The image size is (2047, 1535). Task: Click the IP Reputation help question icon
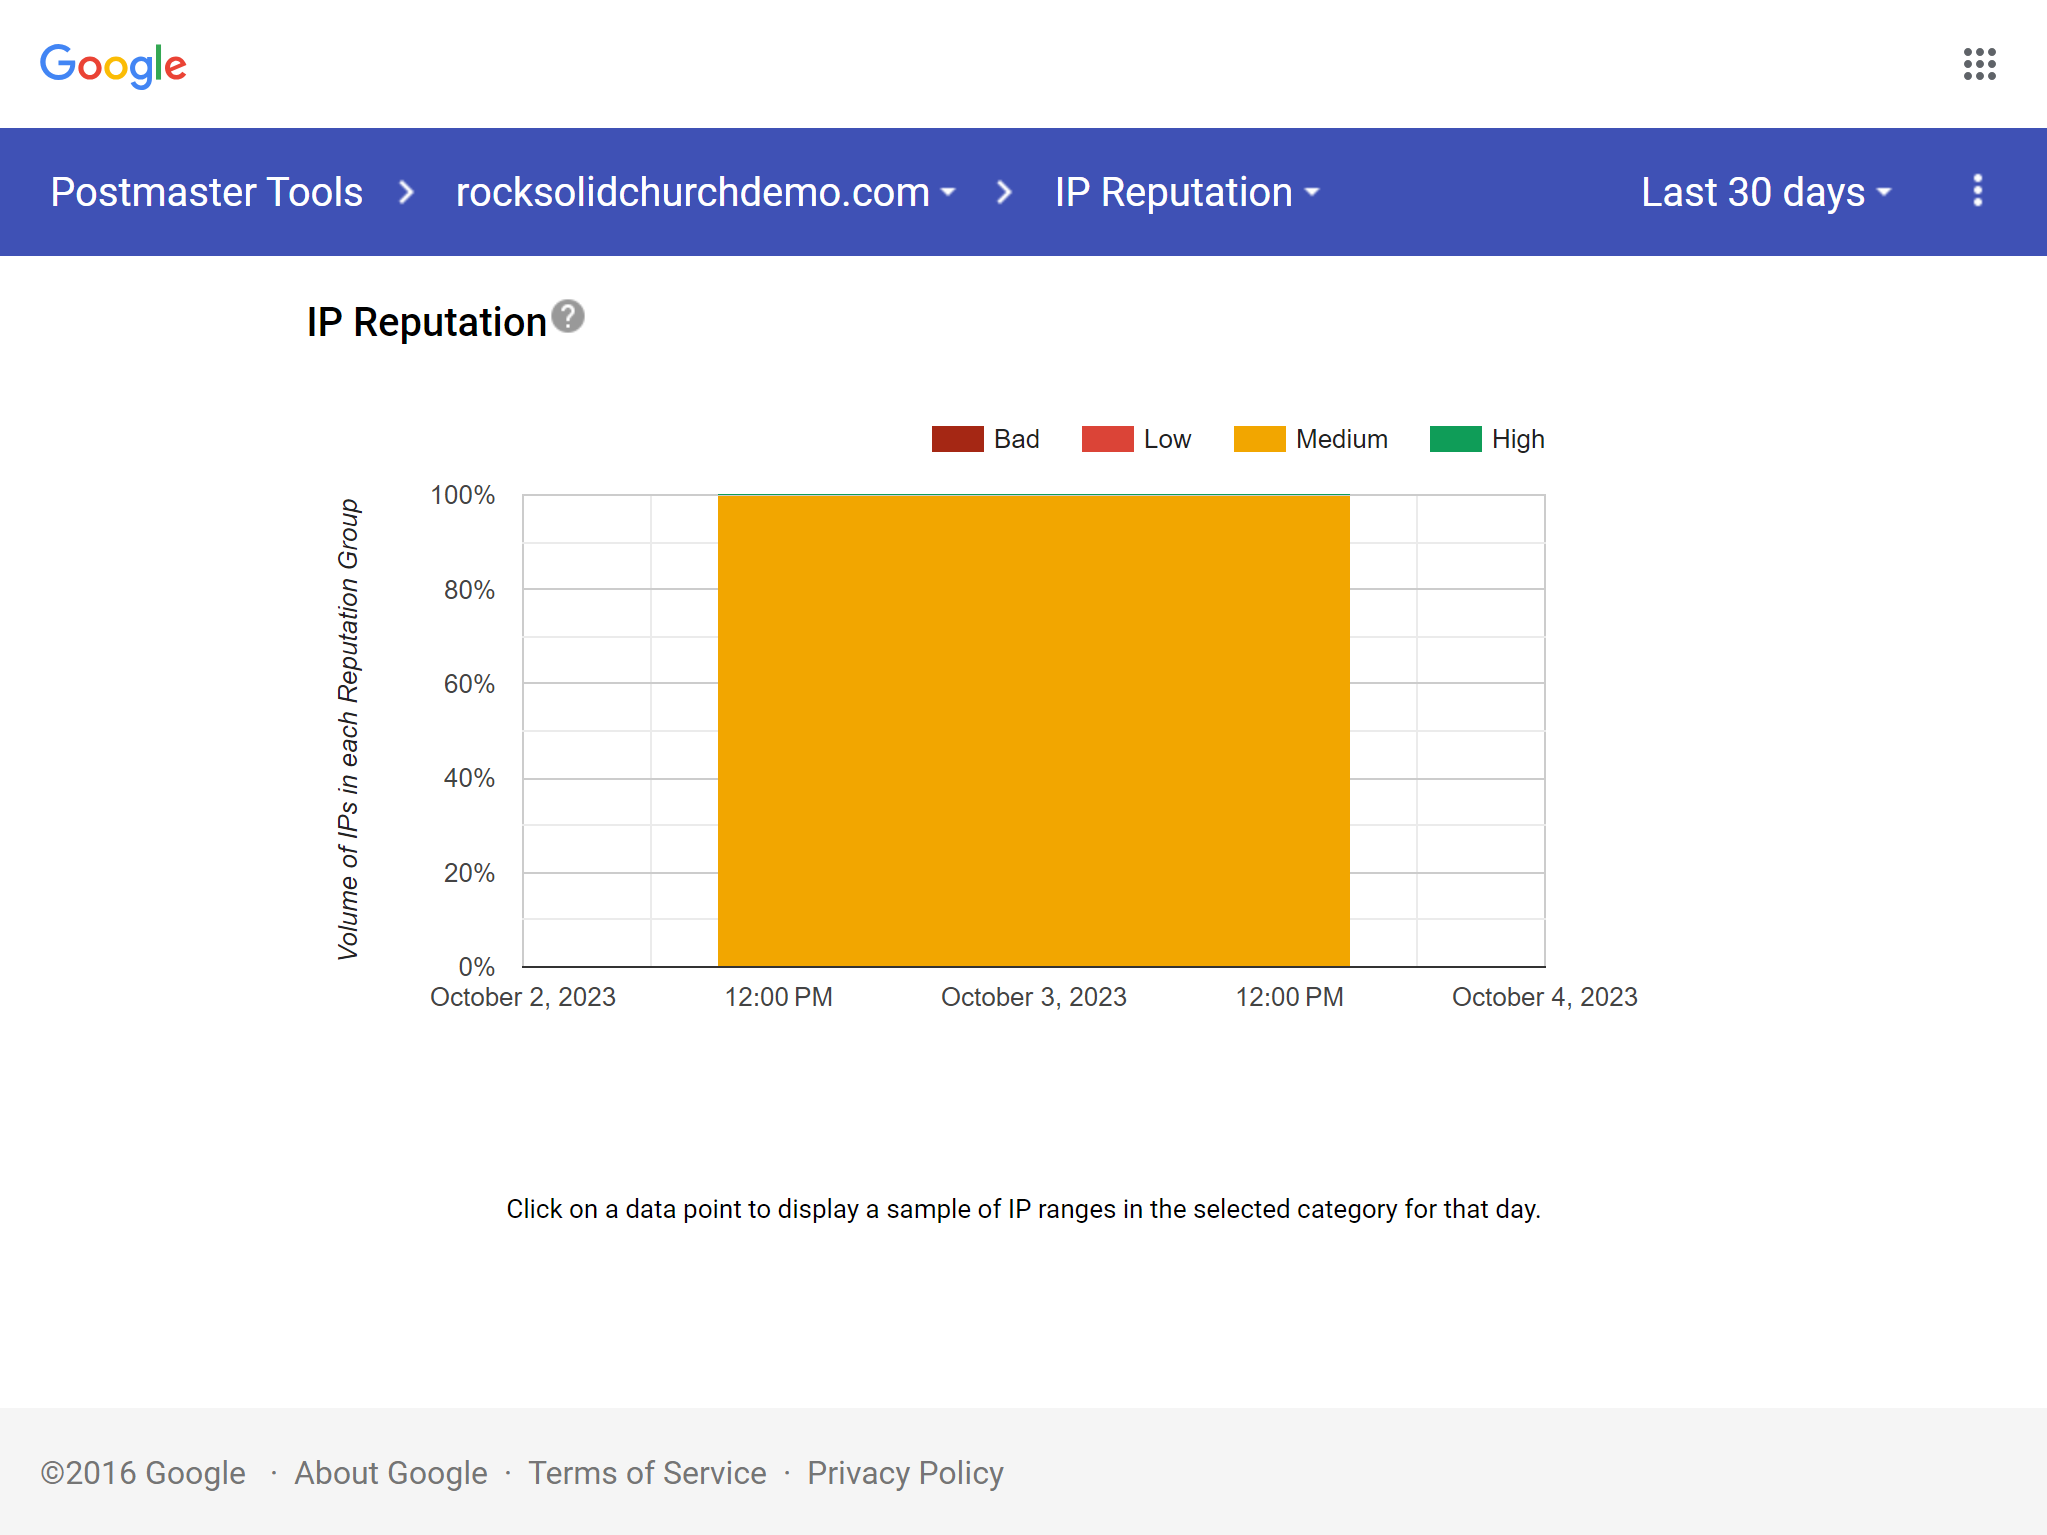tap(568, 317)
